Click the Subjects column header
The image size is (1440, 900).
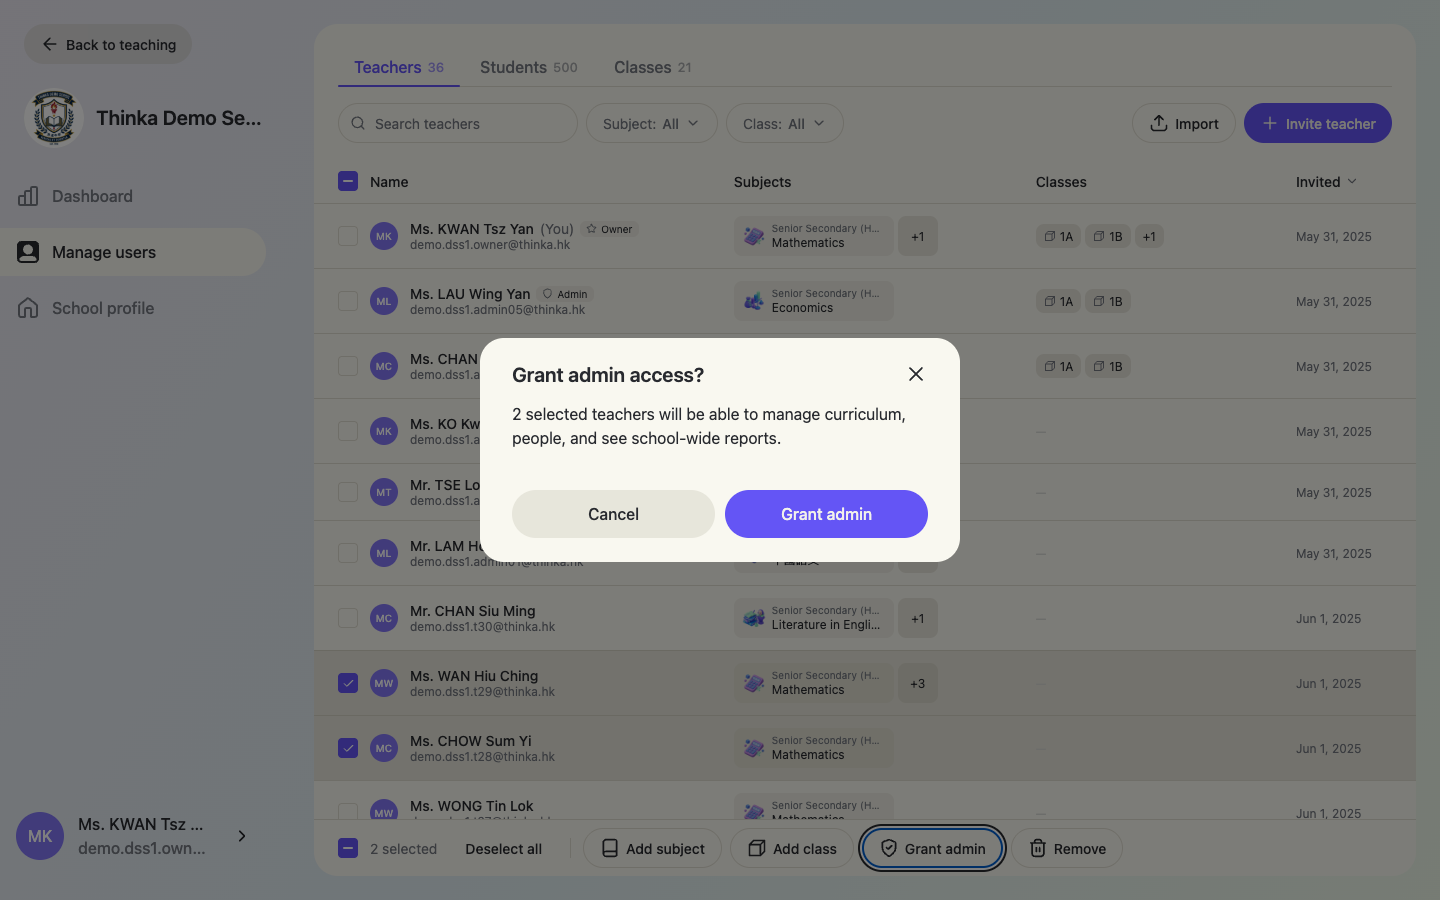[762, 181]
